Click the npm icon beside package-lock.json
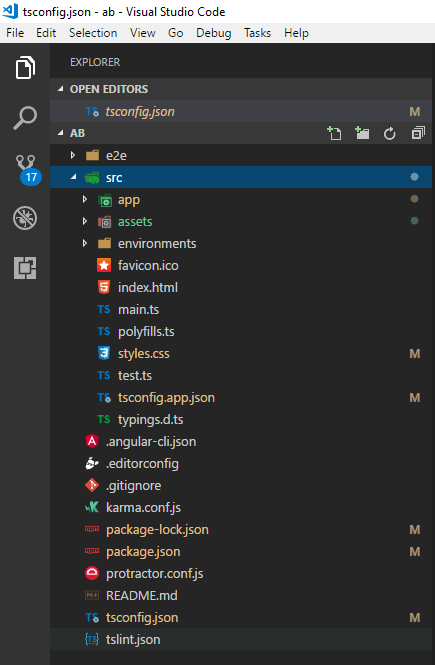Screen dimensions: 435x665 92,529
